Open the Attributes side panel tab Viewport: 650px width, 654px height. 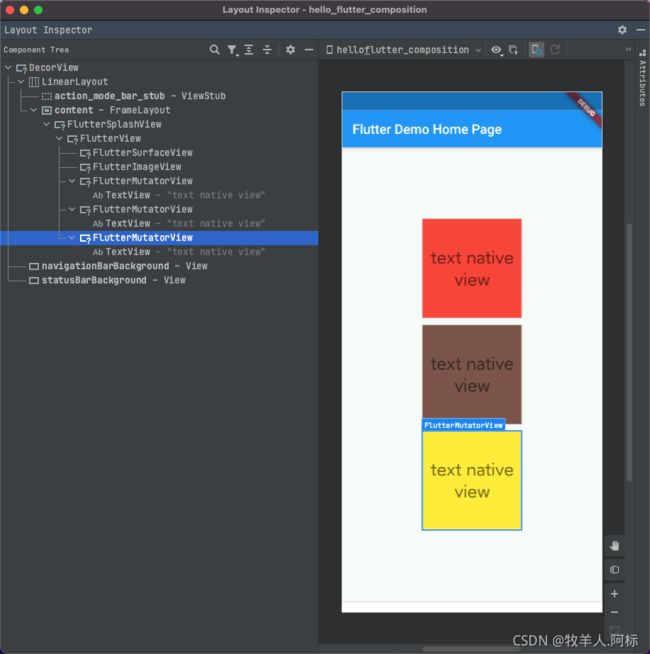click(642, 78)
